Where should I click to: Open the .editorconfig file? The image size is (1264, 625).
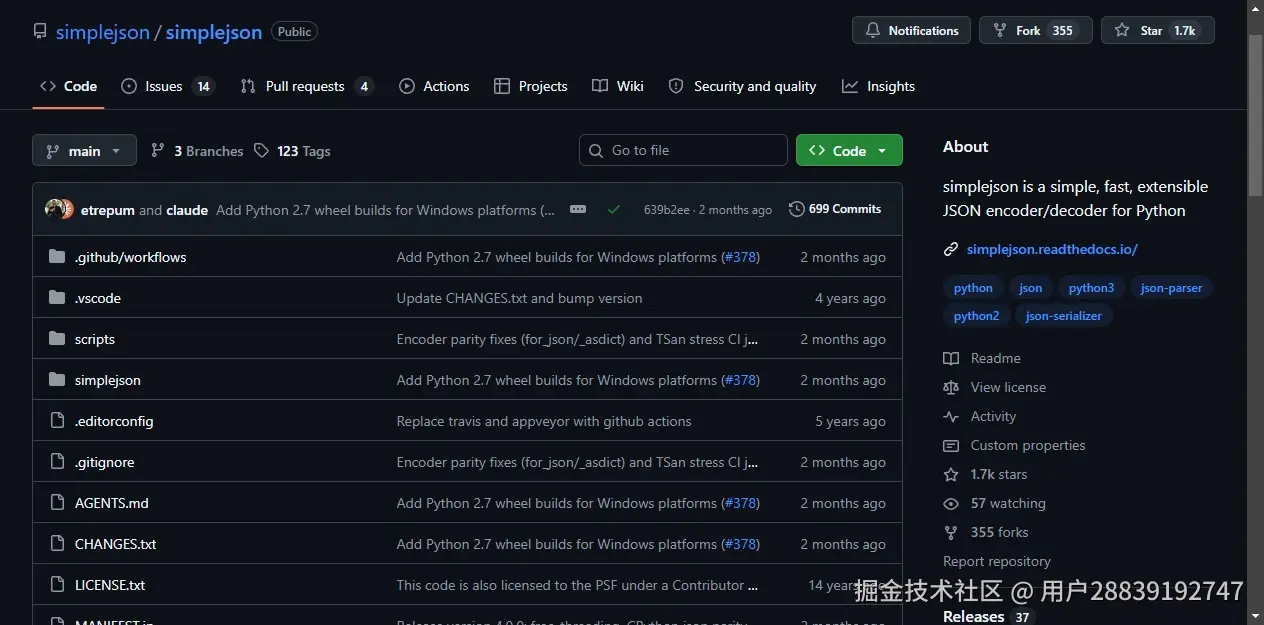pos(114,421)
